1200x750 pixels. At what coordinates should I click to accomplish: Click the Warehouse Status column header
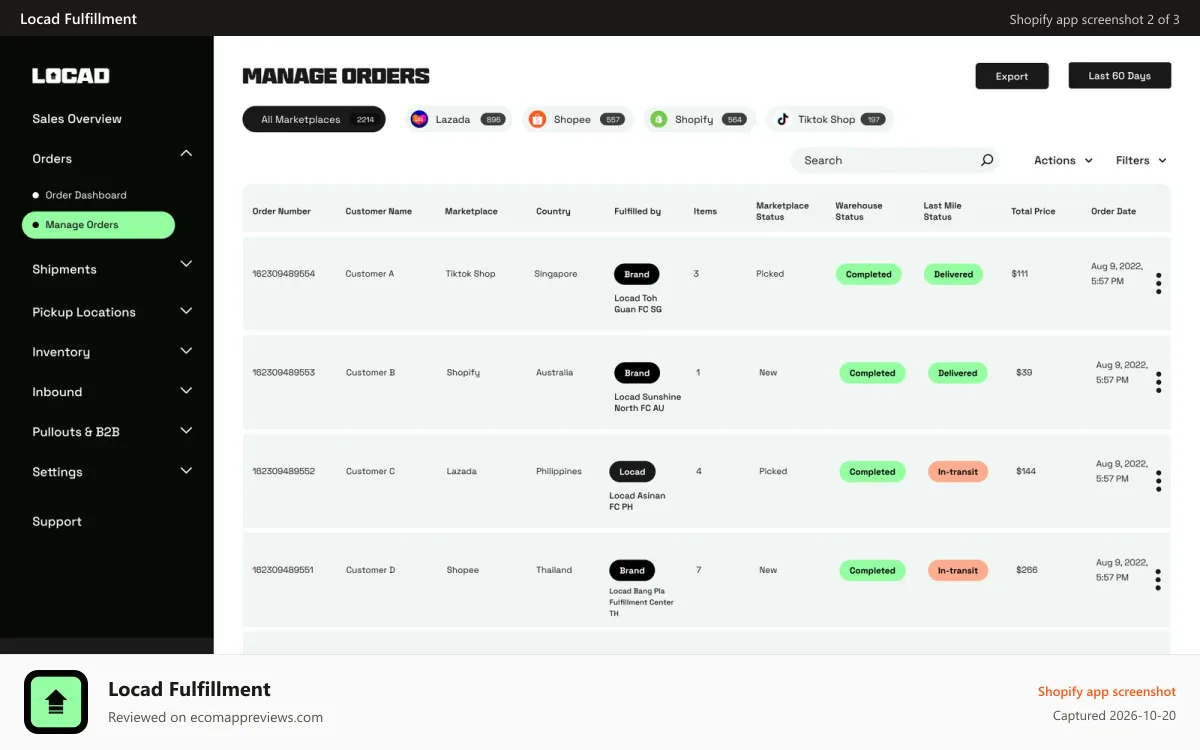859,211
